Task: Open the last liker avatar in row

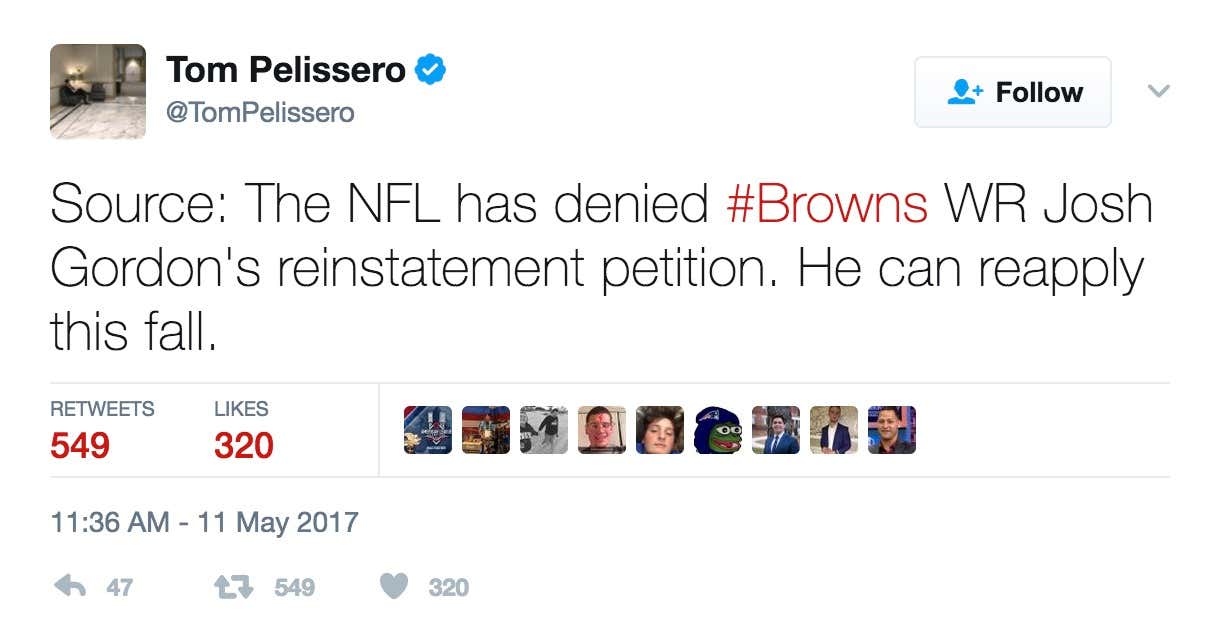Action: [892, 430]
